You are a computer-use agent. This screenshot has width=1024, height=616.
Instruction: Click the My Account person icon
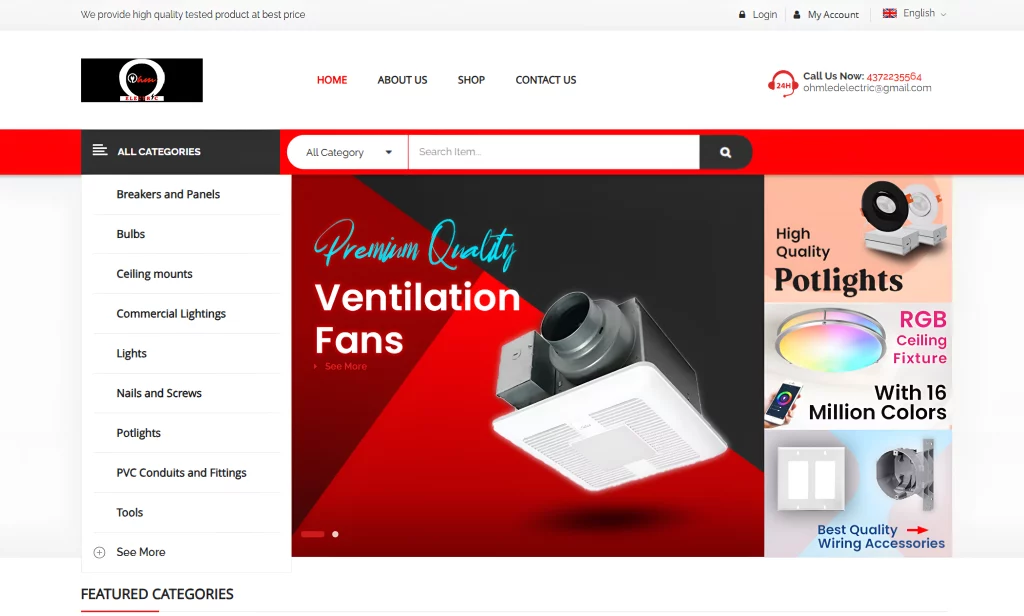coord(797,15)
